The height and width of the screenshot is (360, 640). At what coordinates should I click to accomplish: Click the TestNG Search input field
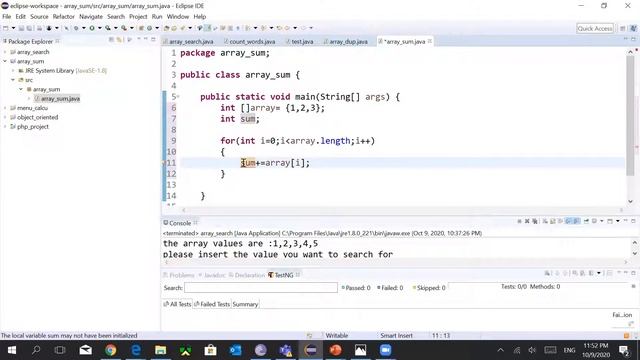(261, 288)
